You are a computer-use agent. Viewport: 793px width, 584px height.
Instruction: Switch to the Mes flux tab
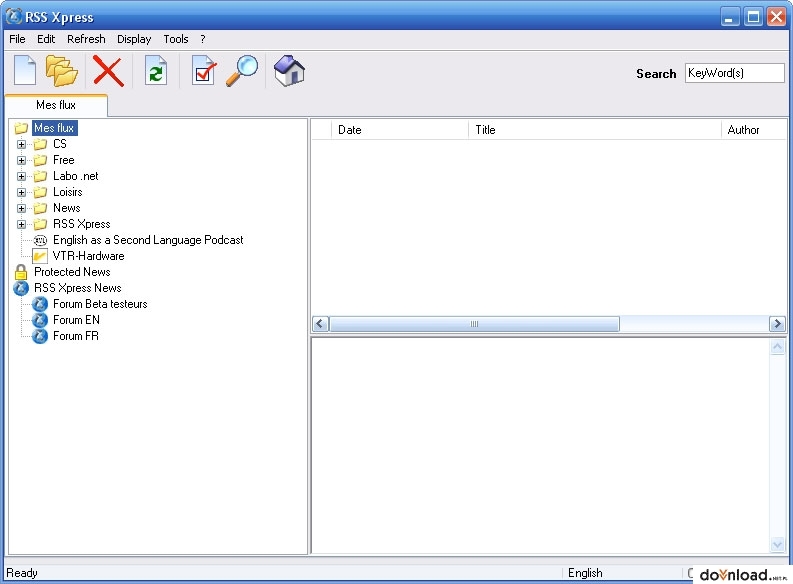(56, 105)
